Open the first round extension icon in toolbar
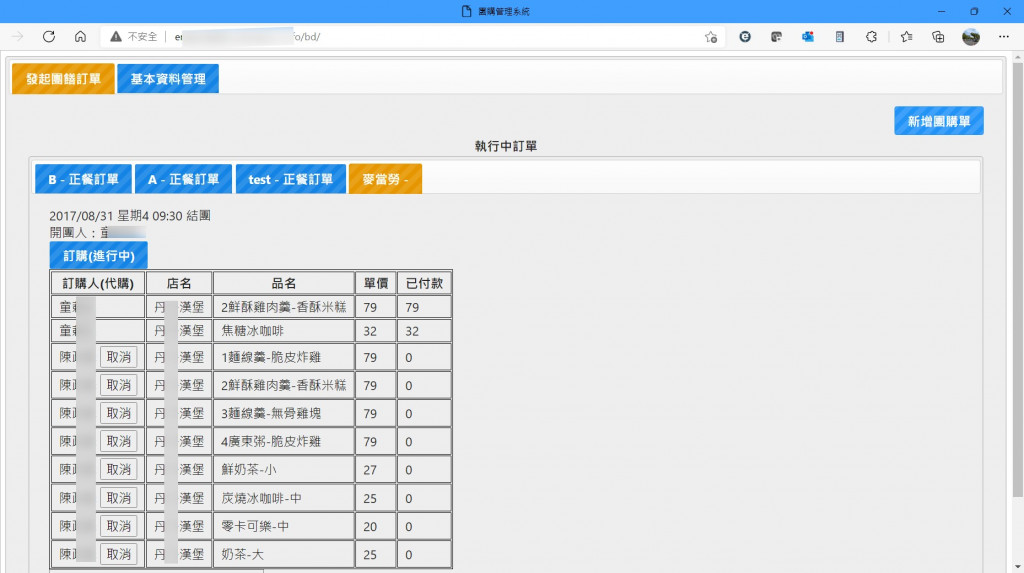 tap(744, 37)
